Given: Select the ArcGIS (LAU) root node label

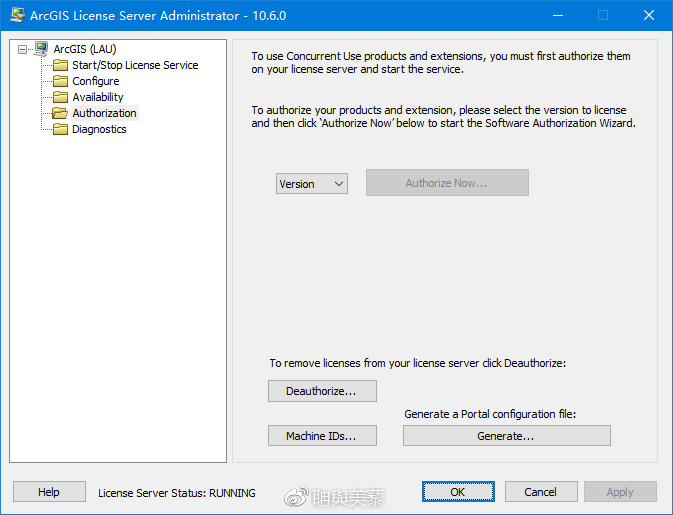Looking at the screenshot, I should click(x=85, y=49).
